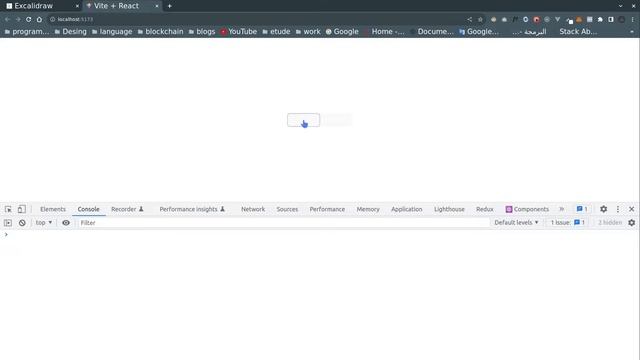
Task: Open the Google bookmark
Action: coord(342,31)
